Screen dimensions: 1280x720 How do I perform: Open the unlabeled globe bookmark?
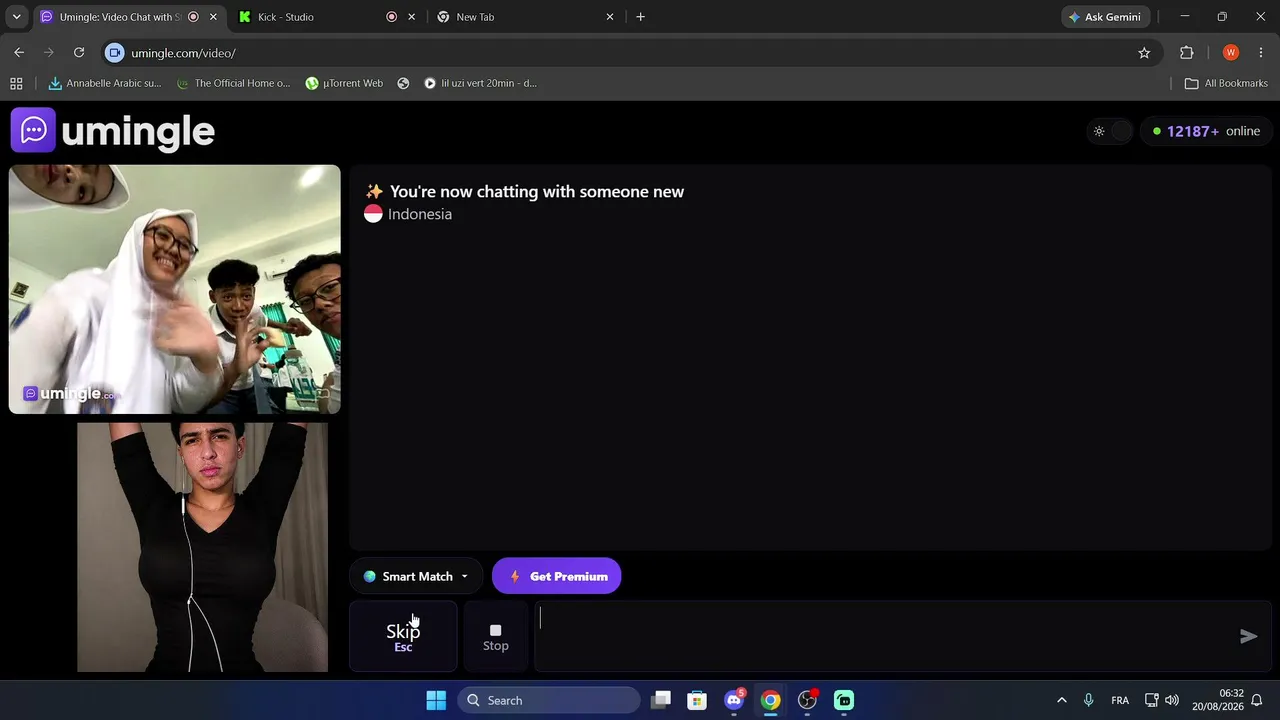[x=403, y=83]
